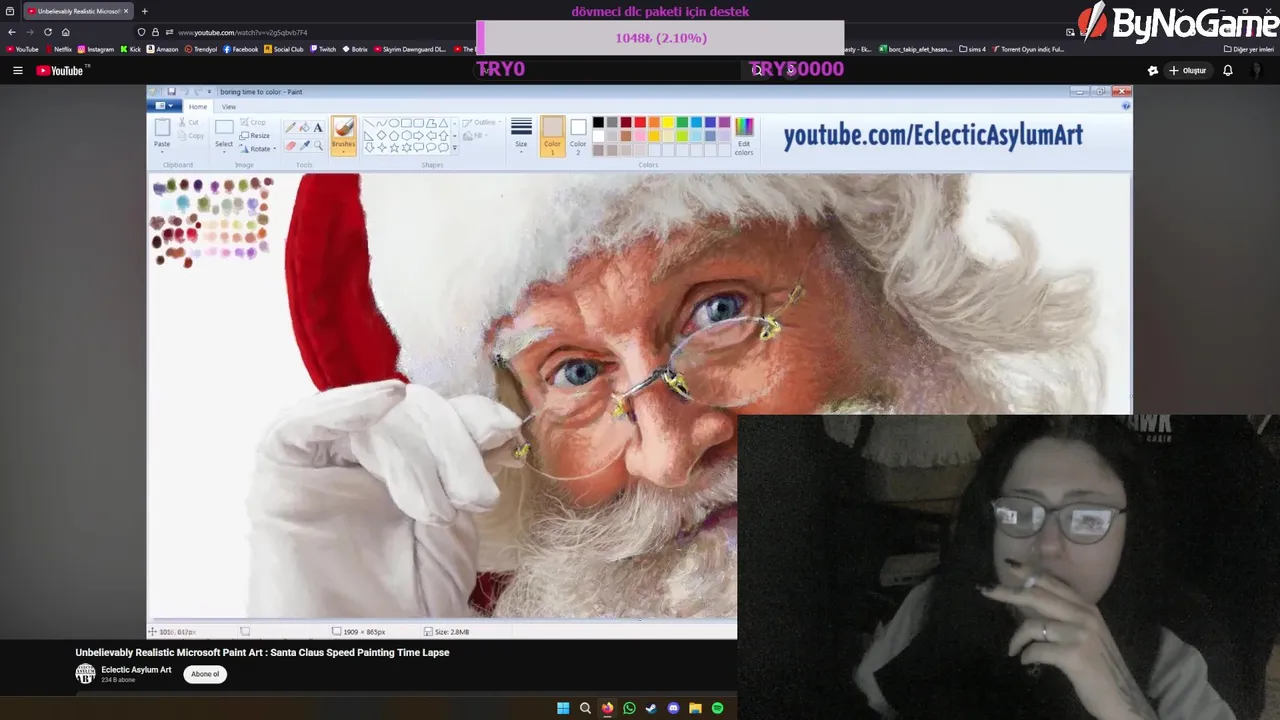Click the 'Abone ol' subscribe button
The width and height of the screenshot is (1280, 720).
[x=205, y=674]
